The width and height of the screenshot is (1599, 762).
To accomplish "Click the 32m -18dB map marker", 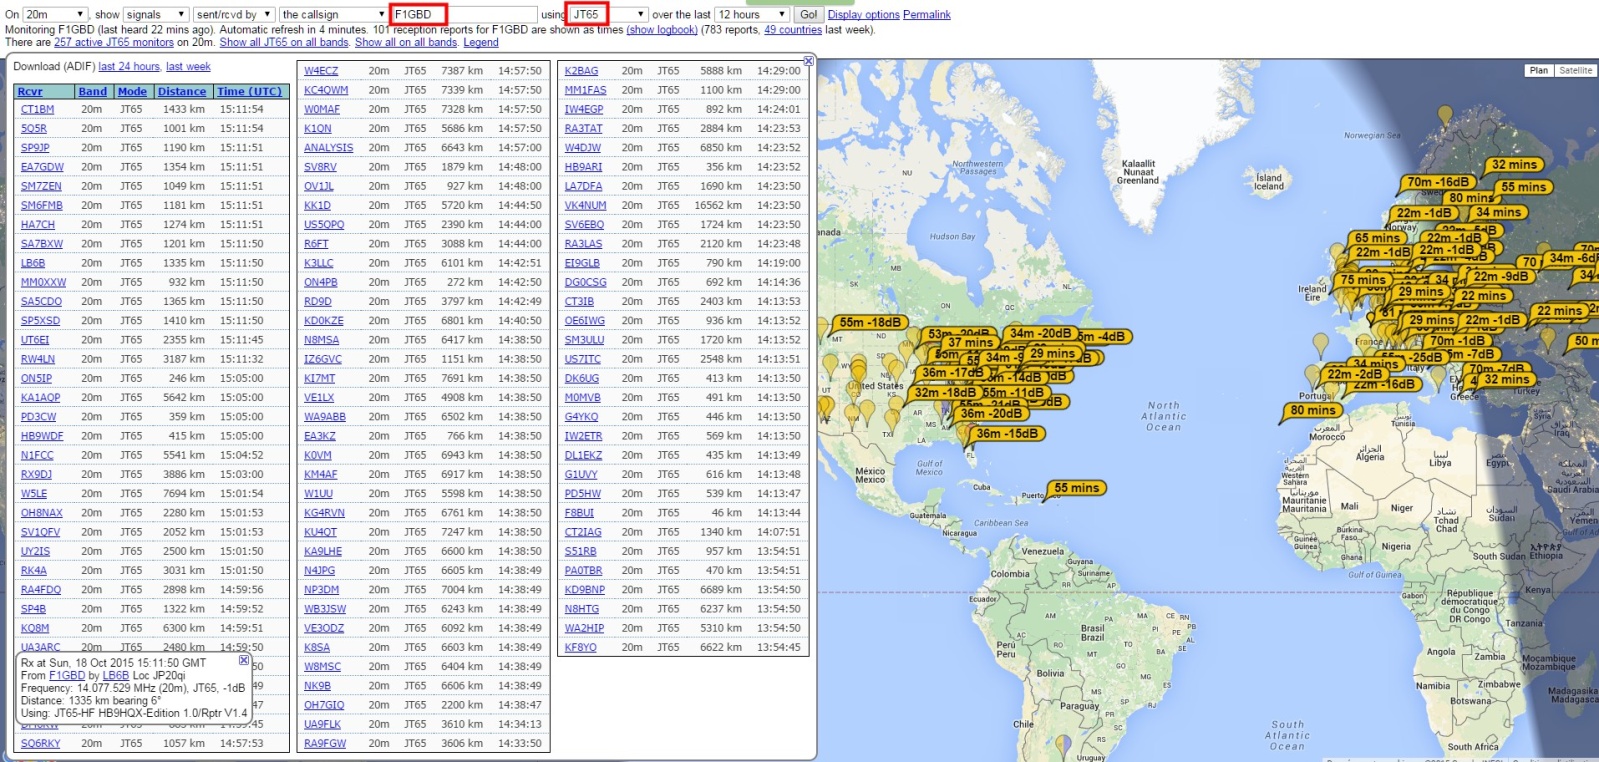I will pos(945,392).
